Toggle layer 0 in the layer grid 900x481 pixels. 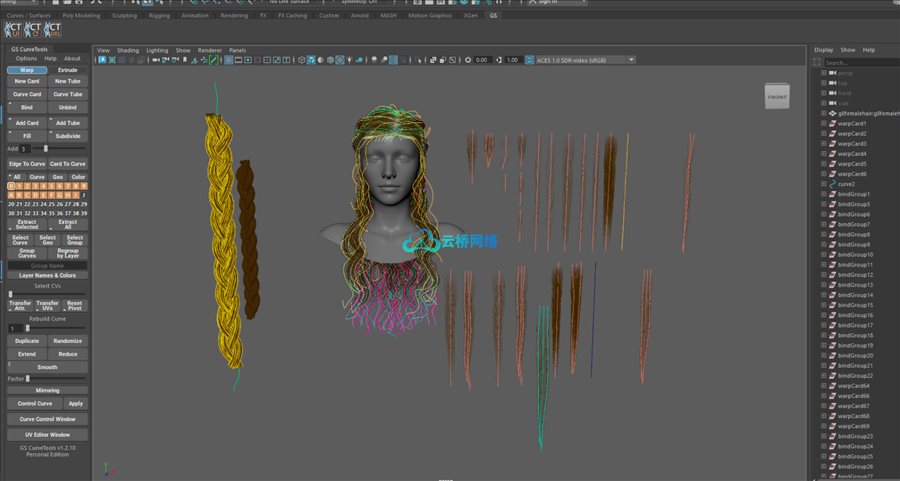(11, 185)
